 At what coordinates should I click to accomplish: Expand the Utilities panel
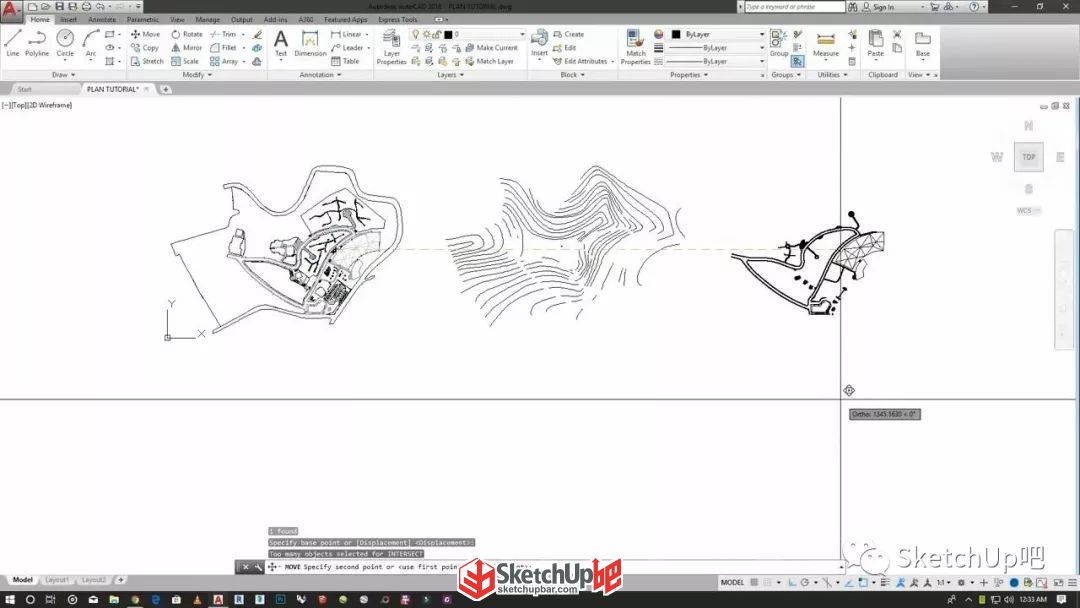pyautogui.click(x=832, y=74)
